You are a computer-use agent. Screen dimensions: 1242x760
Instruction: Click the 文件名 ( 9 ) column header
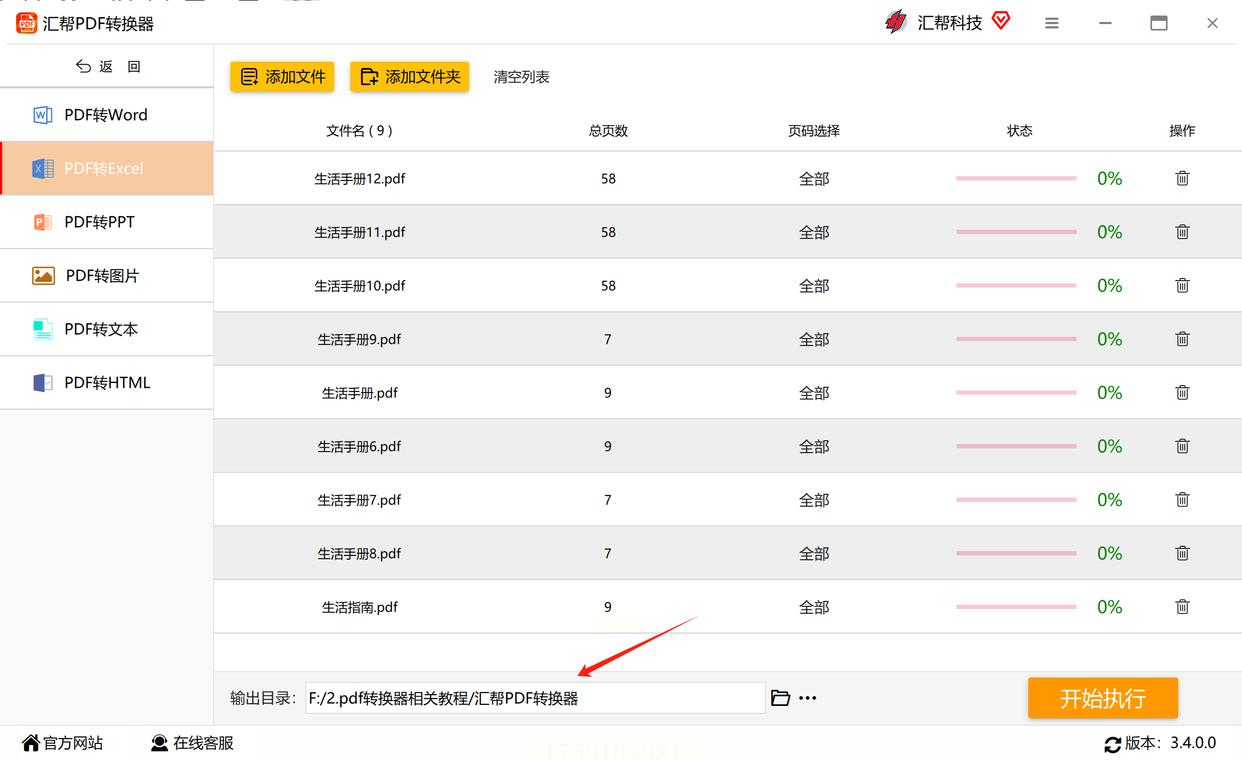click(359, 131)
